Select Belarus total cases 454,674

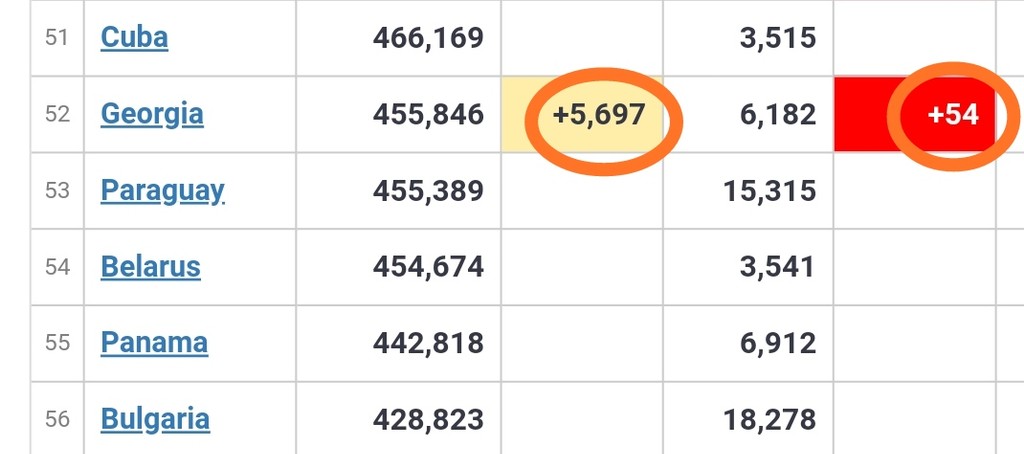pos(428,267)
